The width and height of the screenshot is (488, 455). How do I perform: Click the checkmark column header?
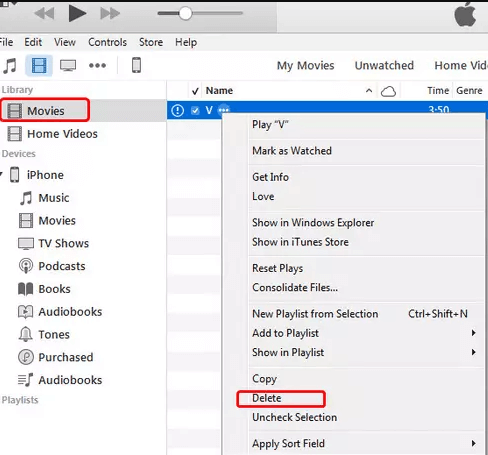pos(195,91)
